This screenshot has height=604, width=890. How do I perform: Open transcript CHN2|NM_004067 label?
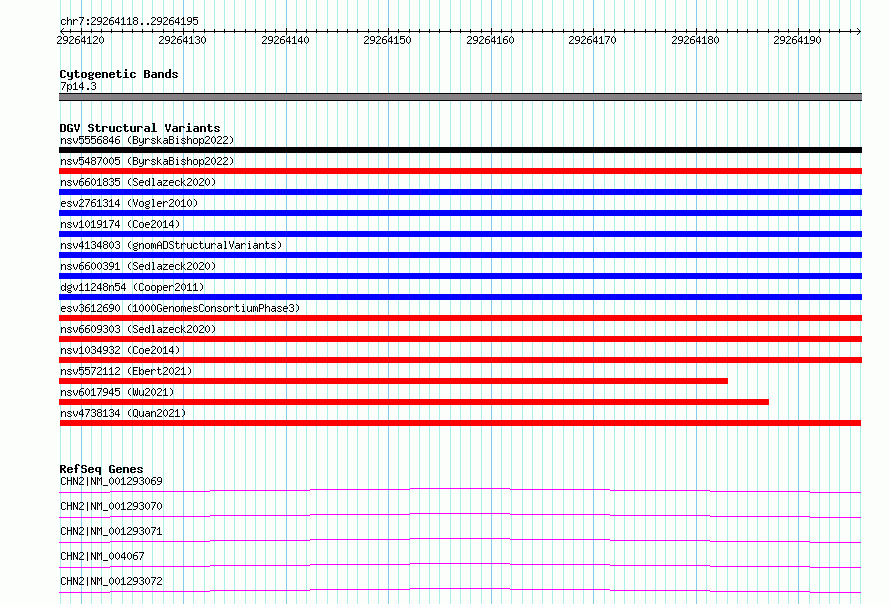102,556
